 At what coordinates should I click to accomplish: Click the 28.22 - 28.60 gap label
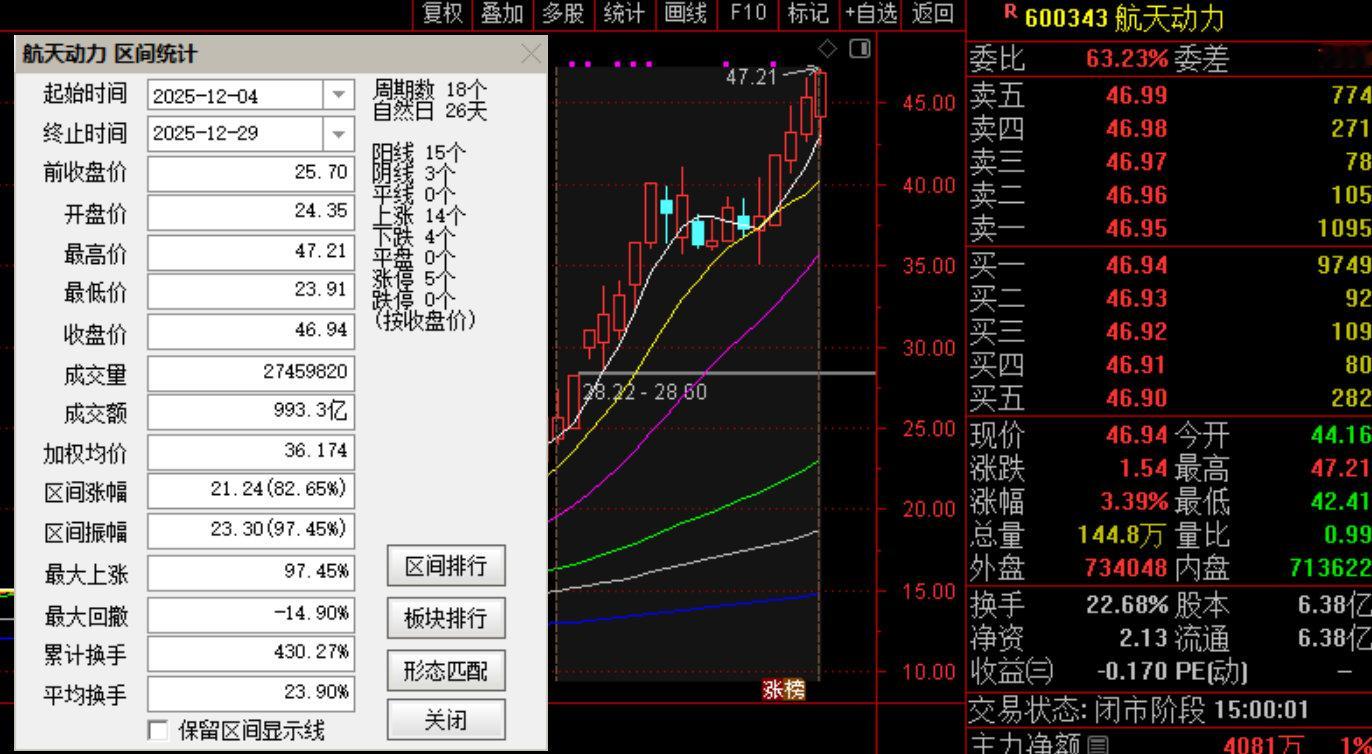click(644, 392)
